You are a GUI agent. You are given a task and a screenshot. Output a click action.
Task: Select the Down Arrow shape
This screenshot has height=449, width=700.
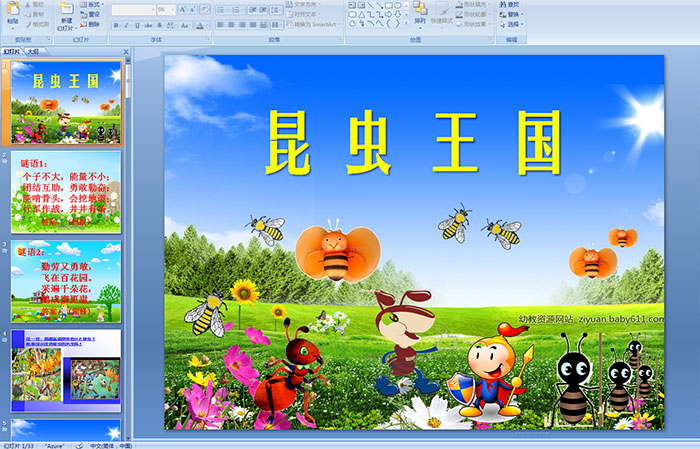click(x=398, y=15)
